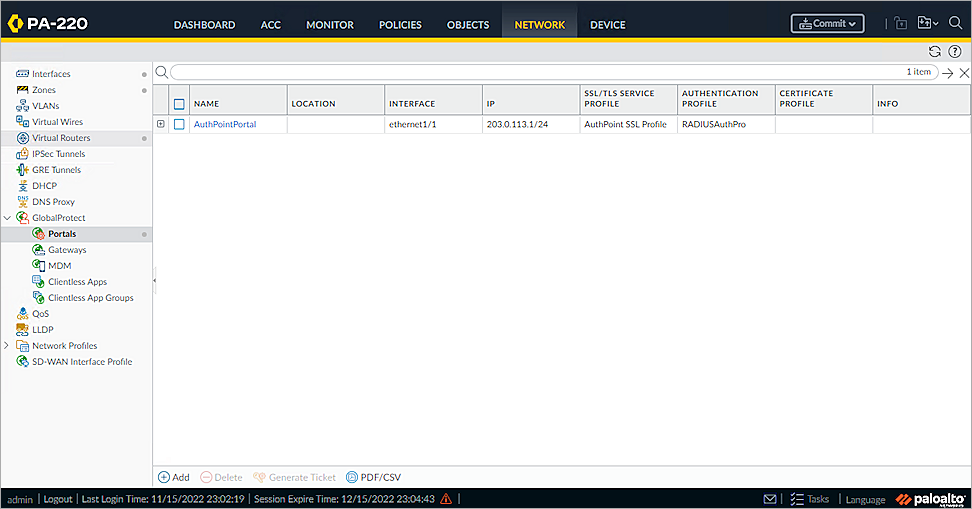Click the Add button at the bottom
The image size is (972, 509).
click(x=174, y=478)
